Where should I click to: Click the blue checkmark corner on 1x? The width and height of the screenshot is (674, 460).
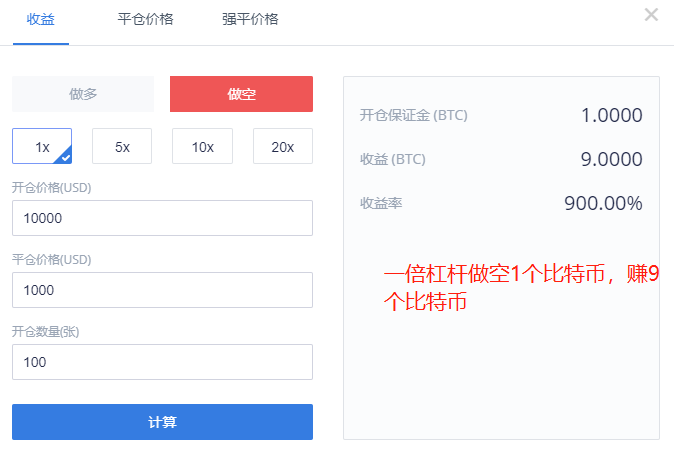click(65, 157)
